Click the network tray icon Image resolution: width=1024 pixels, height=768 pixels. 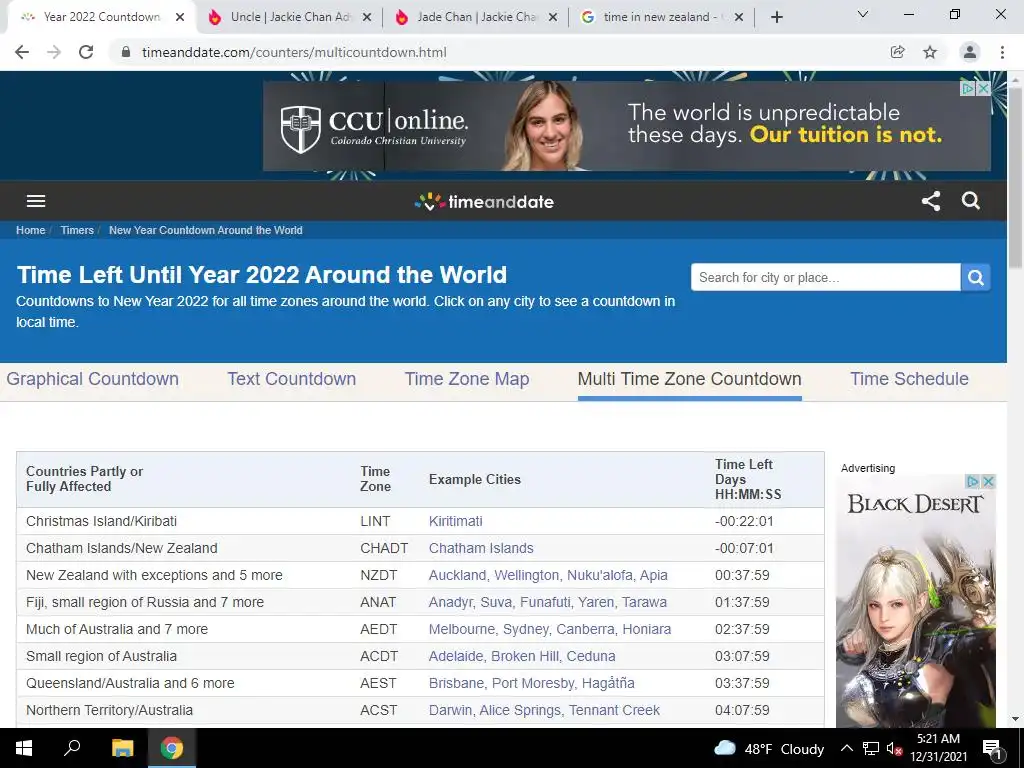(x=871, y=749)
